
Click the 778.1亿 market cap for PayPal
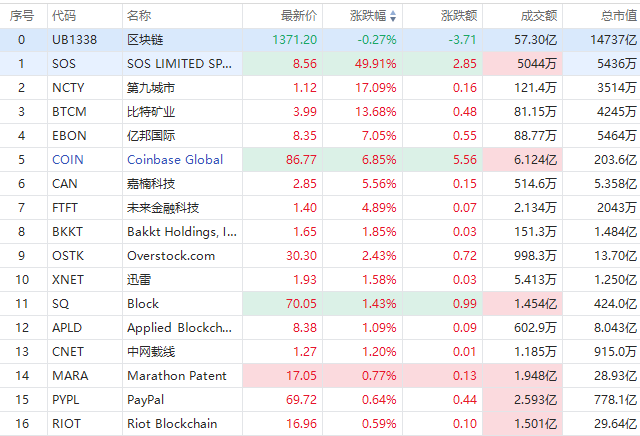(x=616, y=400)
